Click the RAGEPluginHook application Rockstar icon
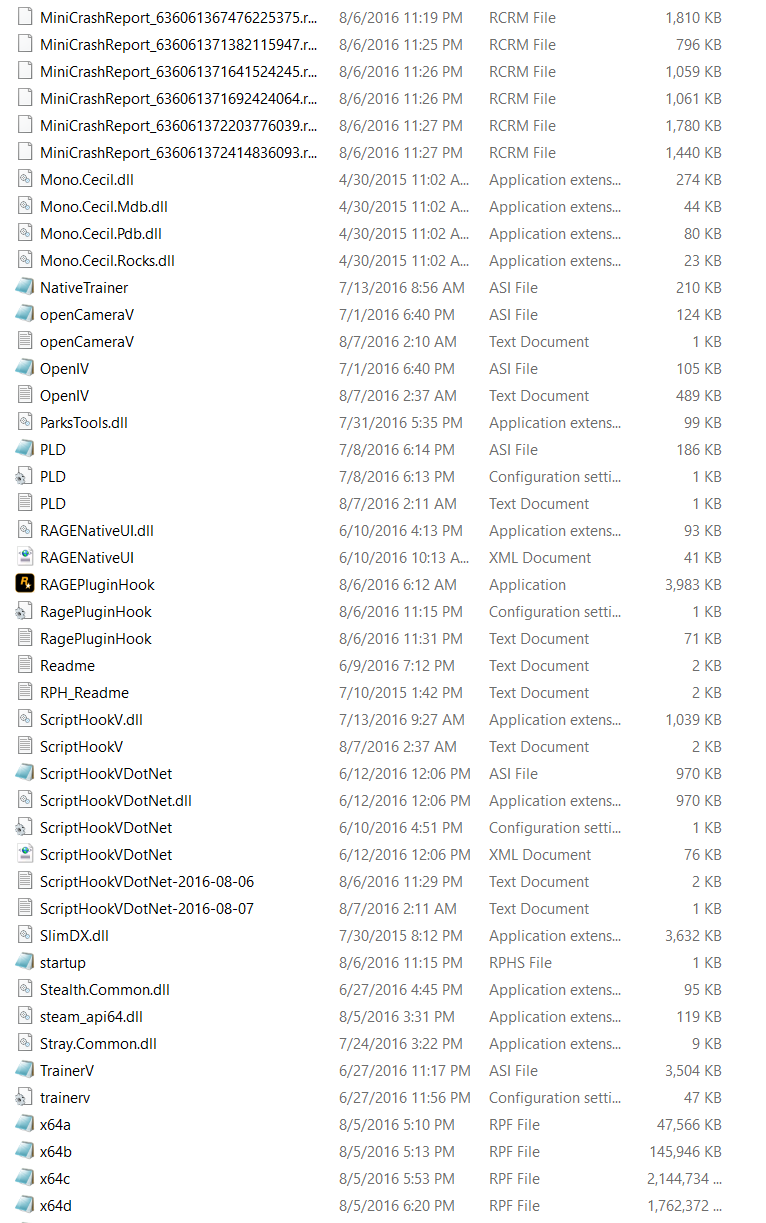Image resolution: width=766 pixels, height=1223 pixels. [x=25, y=584]
